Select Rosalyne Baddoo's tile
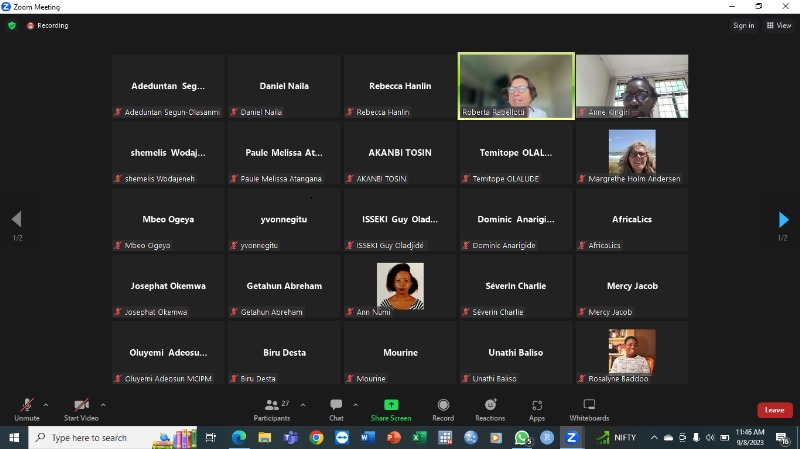The image size is (800, 449). click(x=632, y=353)
